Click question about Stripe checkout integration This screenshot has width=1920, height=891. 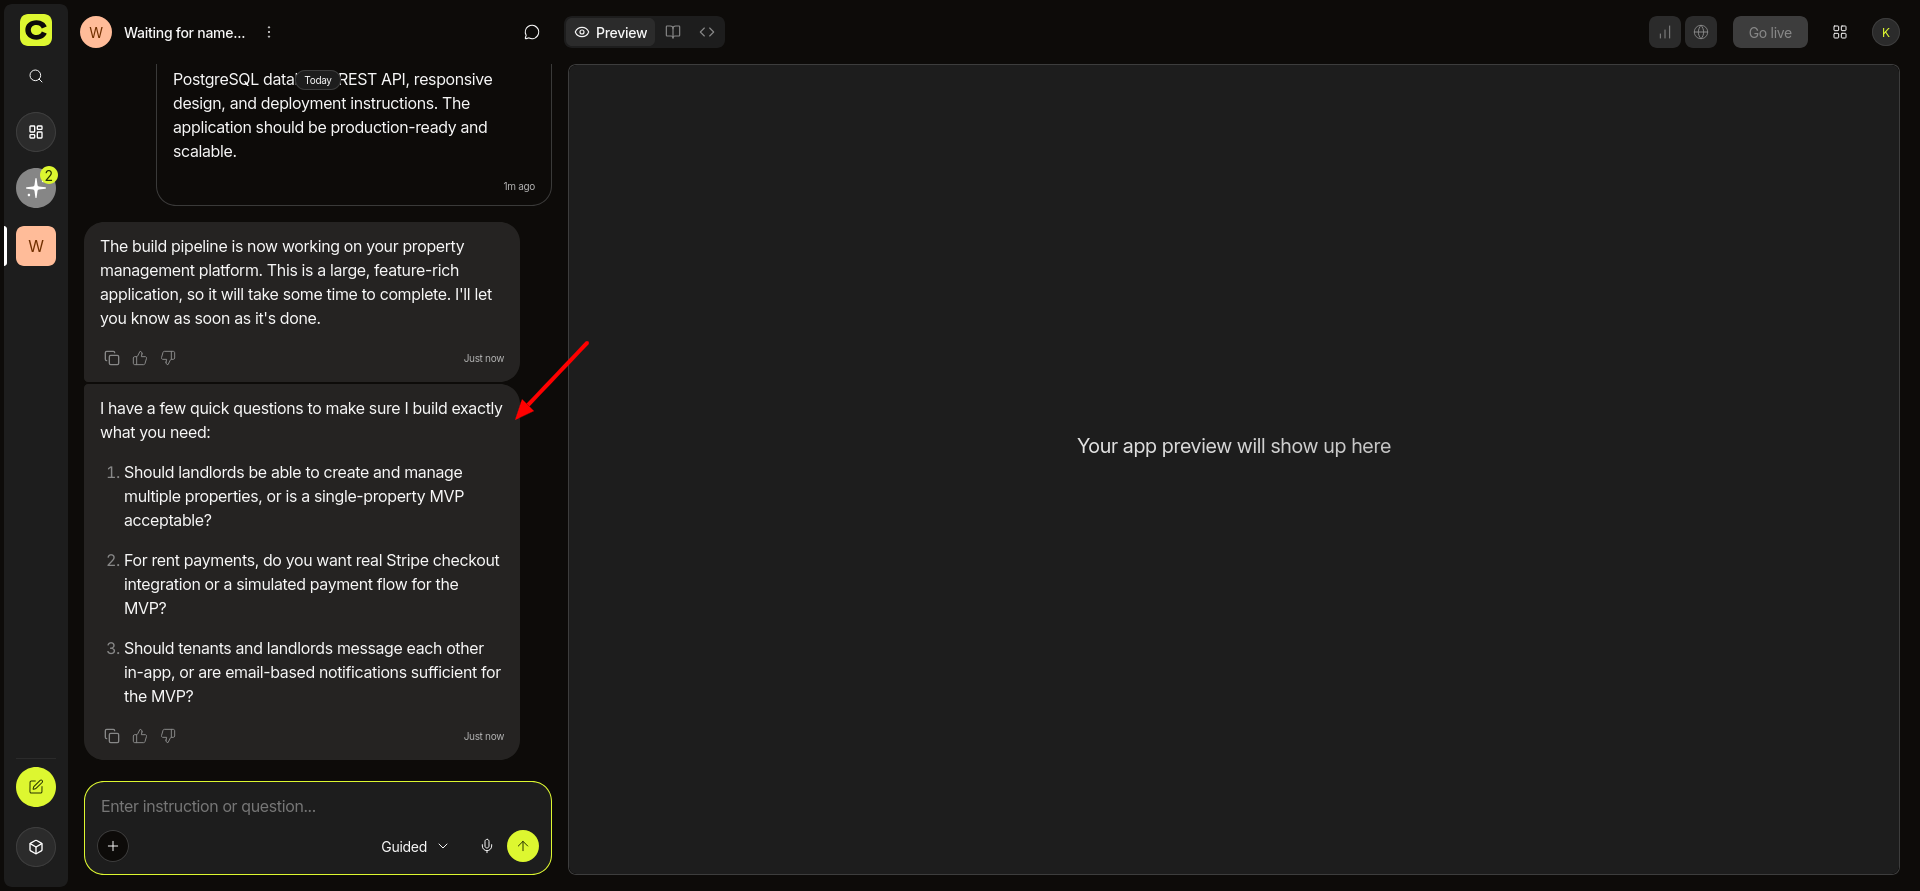(312, 584)
